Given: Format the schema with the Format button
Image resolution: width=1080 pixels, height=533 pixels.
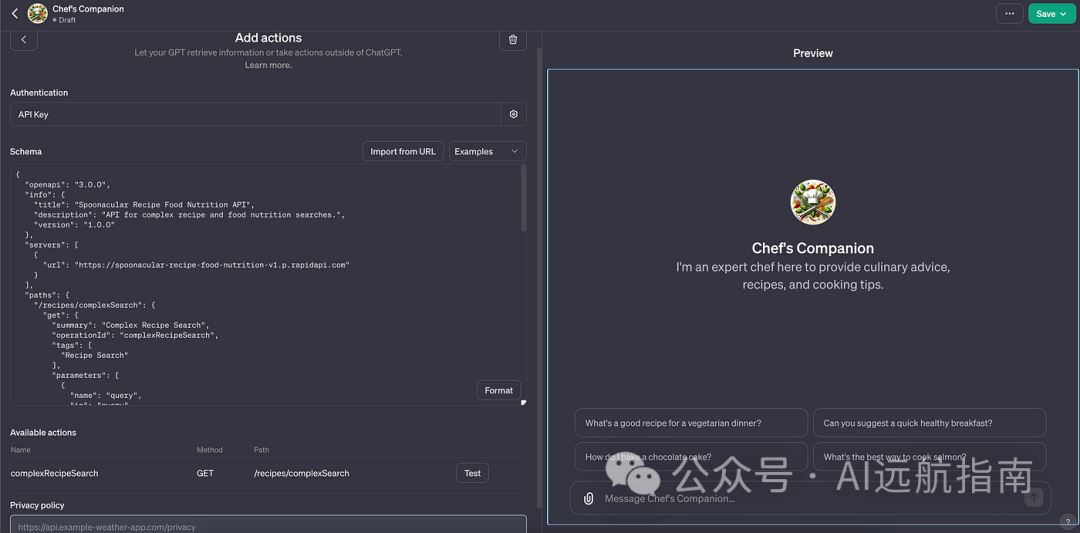Looking at the screenshot, I should [x=499, y=390].
